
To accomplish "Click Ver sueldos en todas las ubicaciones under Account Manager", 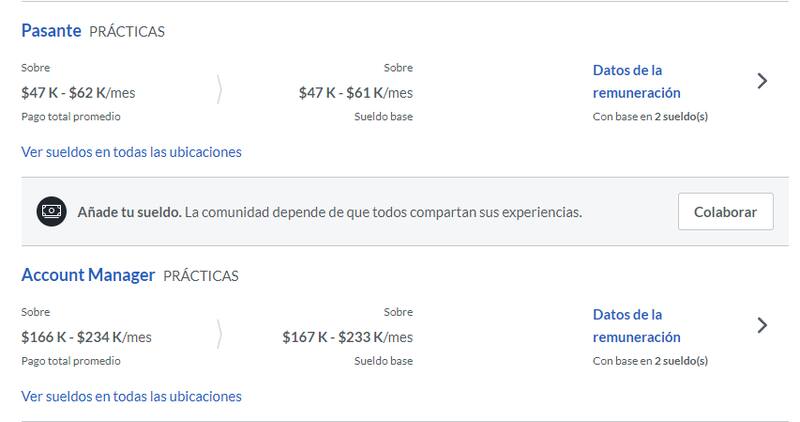I will (x=131, y=396).
